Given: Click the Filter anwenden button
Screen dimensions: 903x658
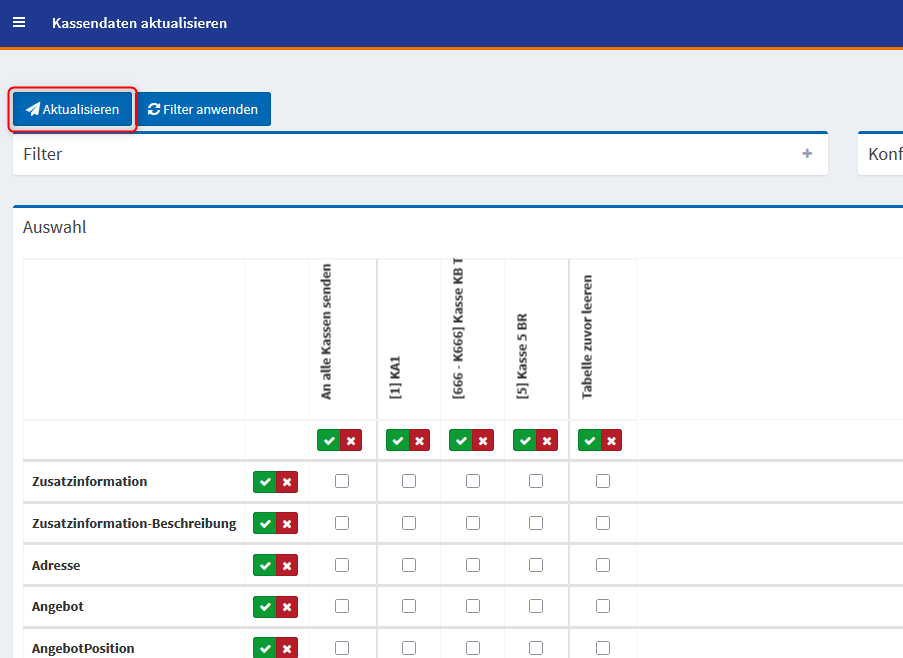Looking at the screenshot, I should click(203, 109).
